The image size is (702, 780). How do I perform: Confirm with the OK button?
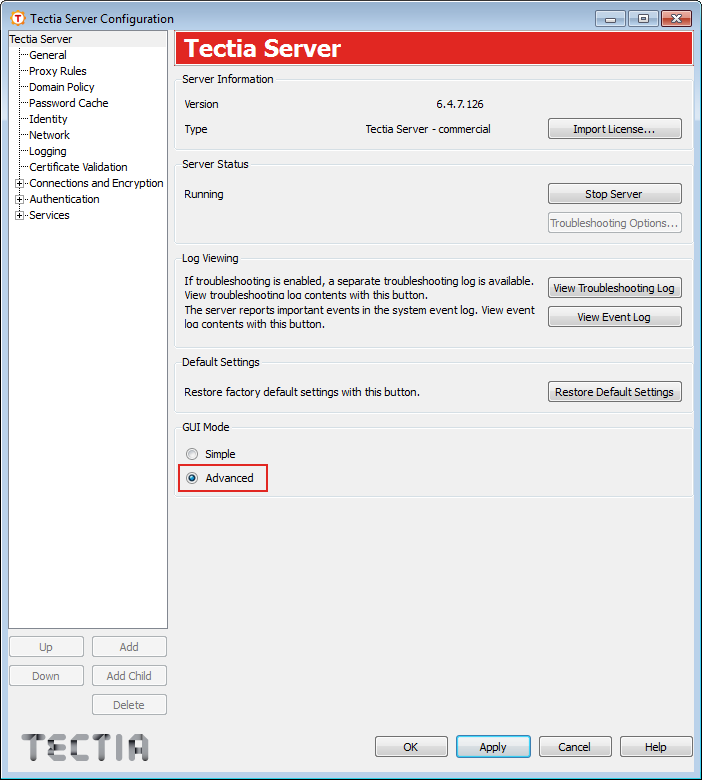coord(411,747)
